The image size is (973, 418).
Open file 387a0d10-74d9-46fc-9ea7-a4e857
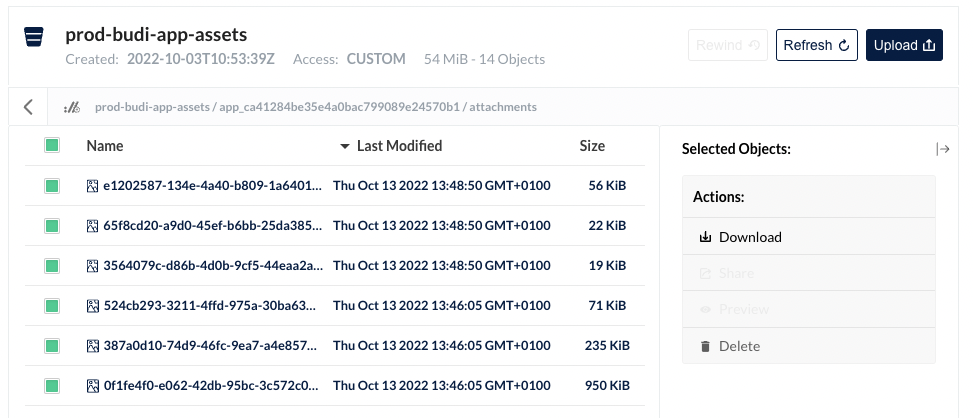point(210,345)
